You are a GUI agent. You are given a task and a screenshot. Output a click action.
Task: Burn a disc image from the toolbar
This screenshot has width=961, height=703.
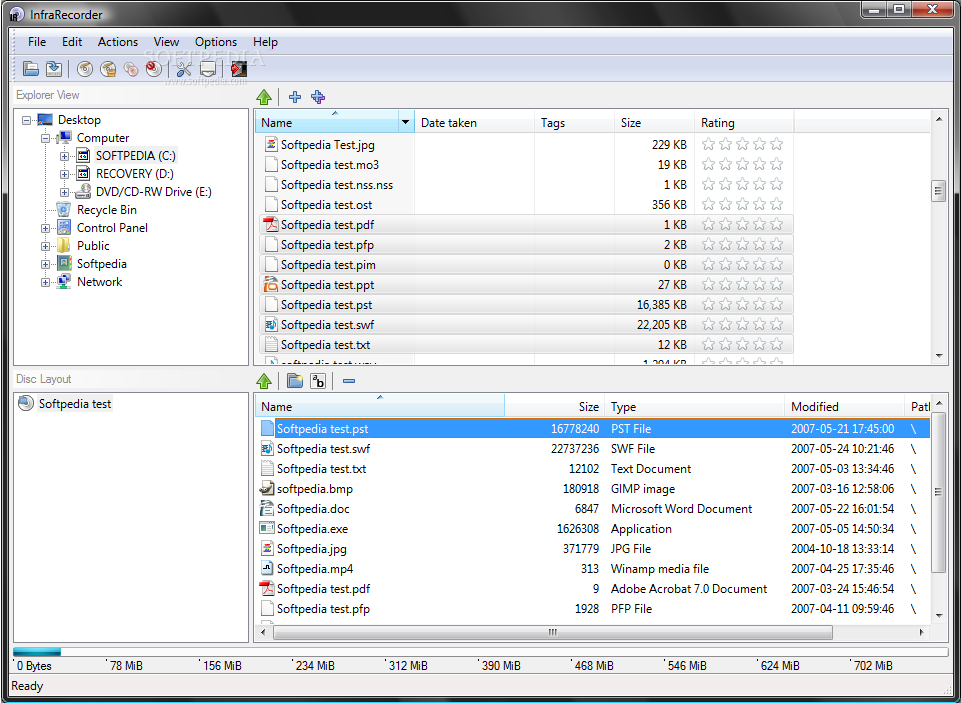point(108,69)
